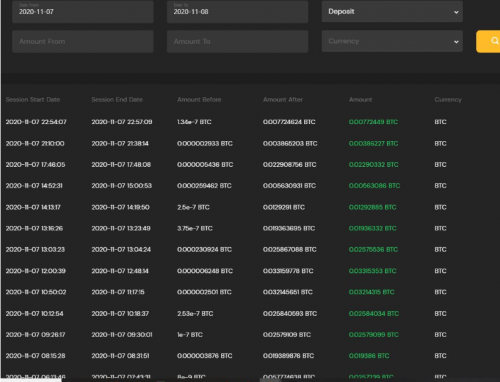Click amount before 1.34e-7 BTC
This screenshot has height=382, width=500.
click(194, 122)
